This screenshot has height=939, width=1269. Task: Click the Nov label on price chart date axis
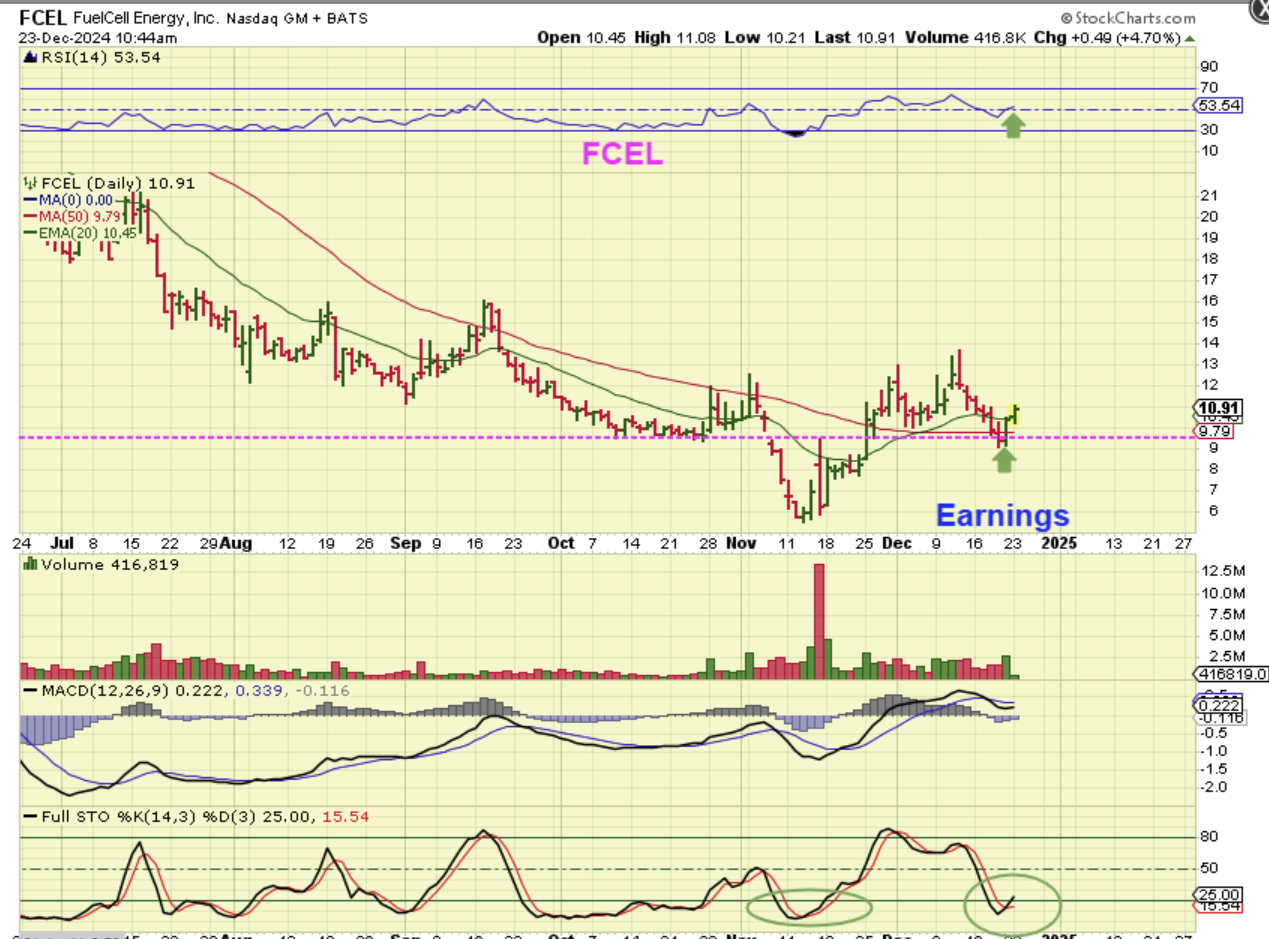click(741, 543)
